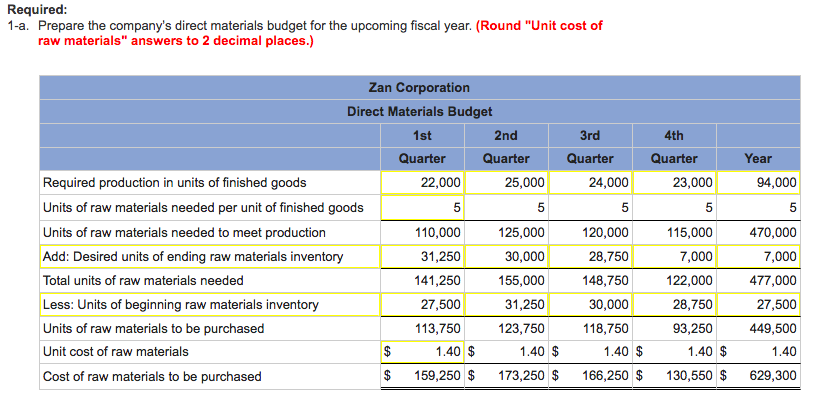Click 3rd Quarter ending inventory cell 28,750
The image size is (826, 408).
pyautogui.click(x=591, y=257)
